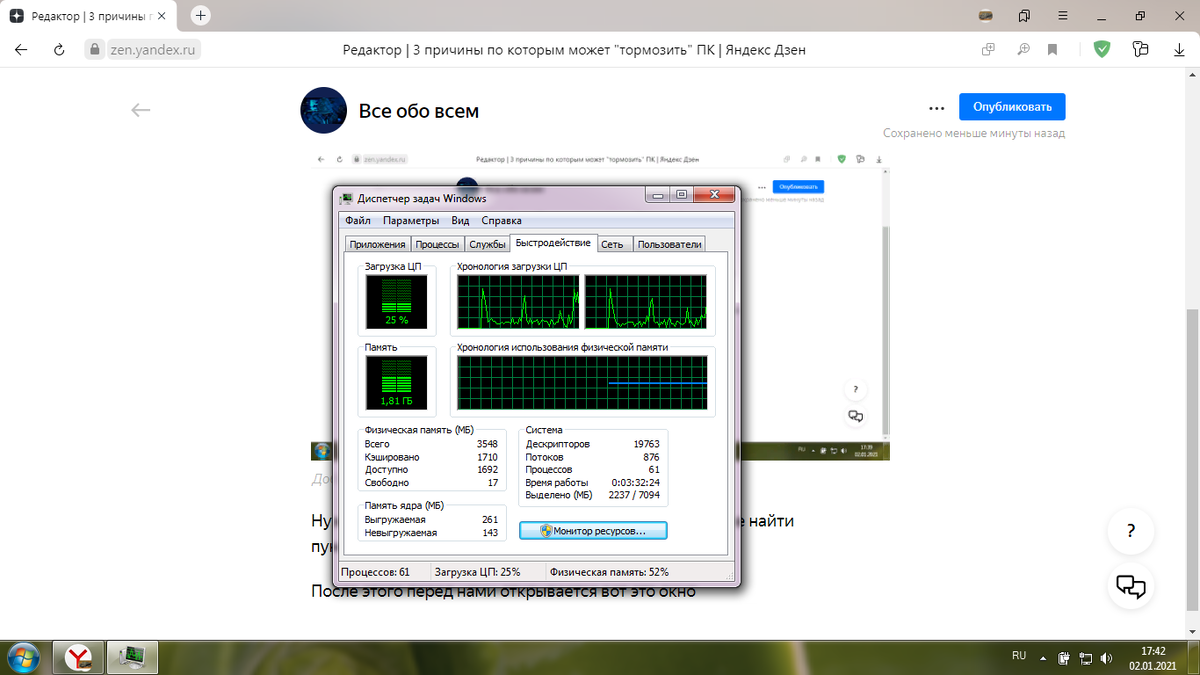Image resolution: width=1200 pixels, height=675 pixels.
Task: Open the Справка menu
Action: pos(501,220)
